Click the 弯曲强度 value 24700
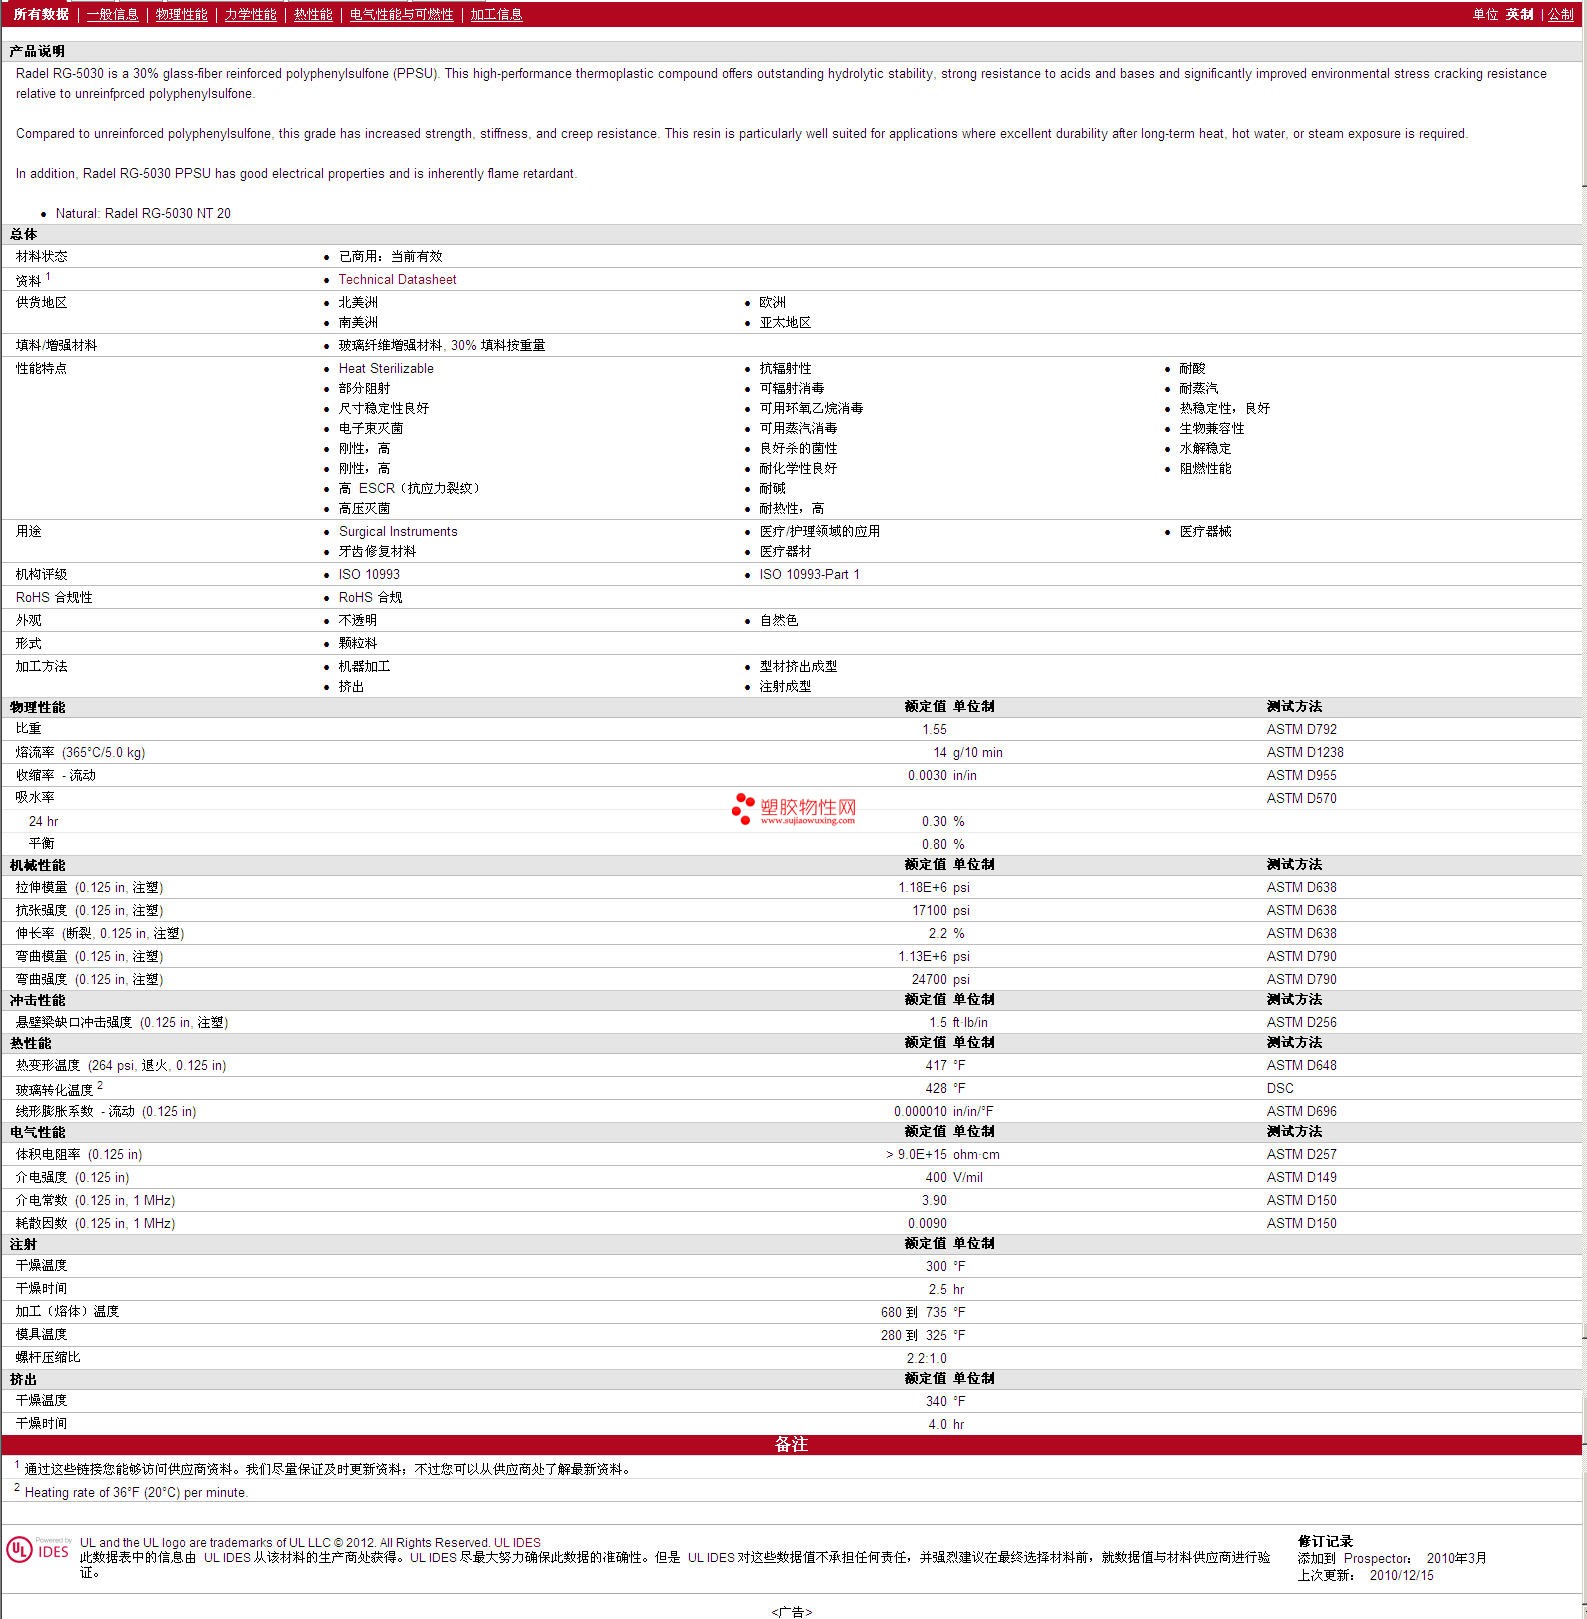The height and width of the screenshot is (1619, 1587). (x=929, y=979)
